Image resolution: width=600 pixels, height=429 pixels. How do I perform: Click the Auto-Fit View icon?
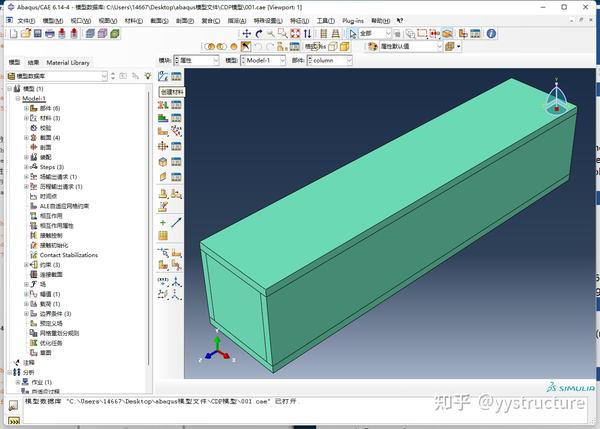pyautogui.click(x=295, y=34)
